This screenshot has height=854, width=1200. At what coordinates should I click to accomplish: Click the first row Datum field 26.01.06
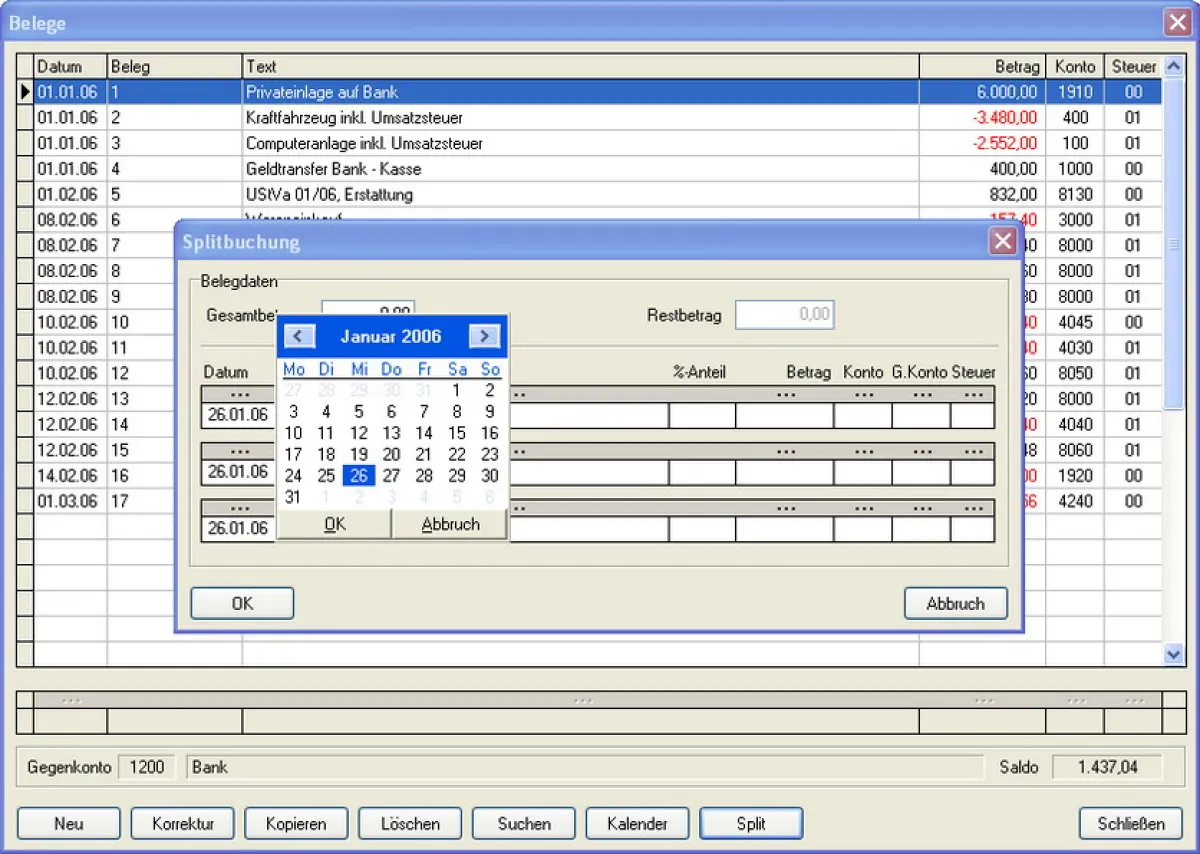point(237,415)
